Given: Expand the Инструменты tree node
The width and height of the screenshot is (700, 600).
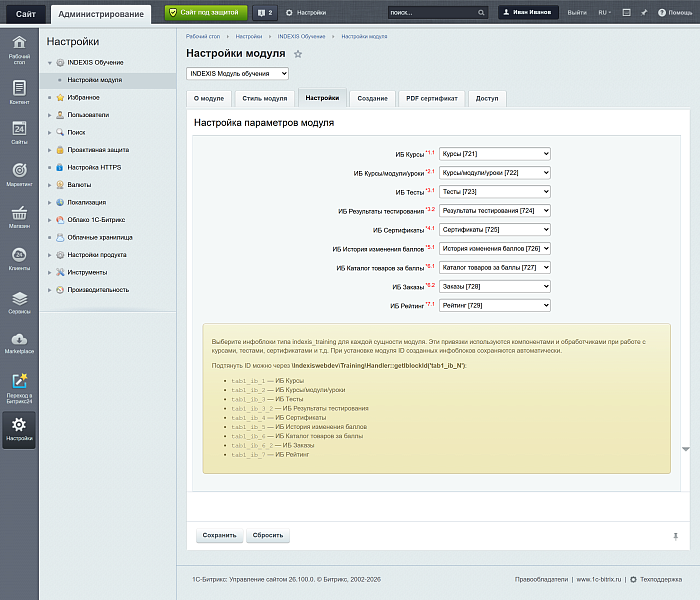Looking at the screenshot, I should [50, 272].
